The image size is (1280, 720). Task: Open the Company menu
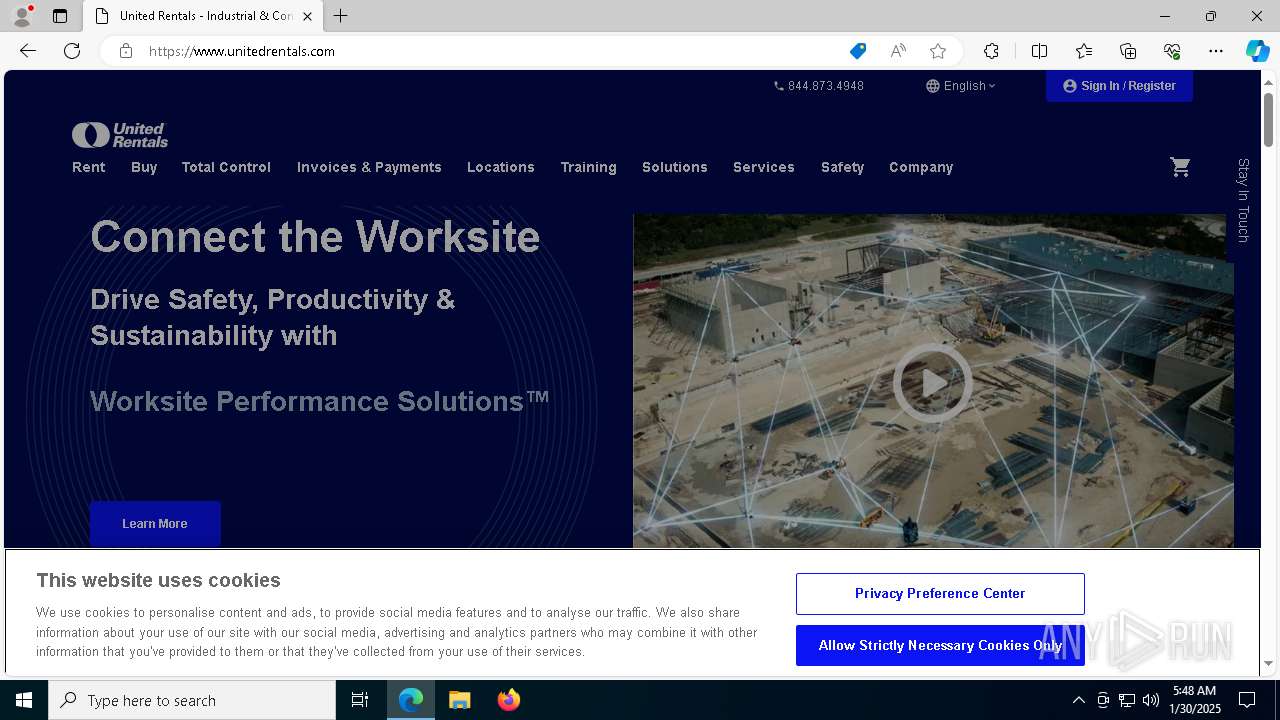pos(921,167)
